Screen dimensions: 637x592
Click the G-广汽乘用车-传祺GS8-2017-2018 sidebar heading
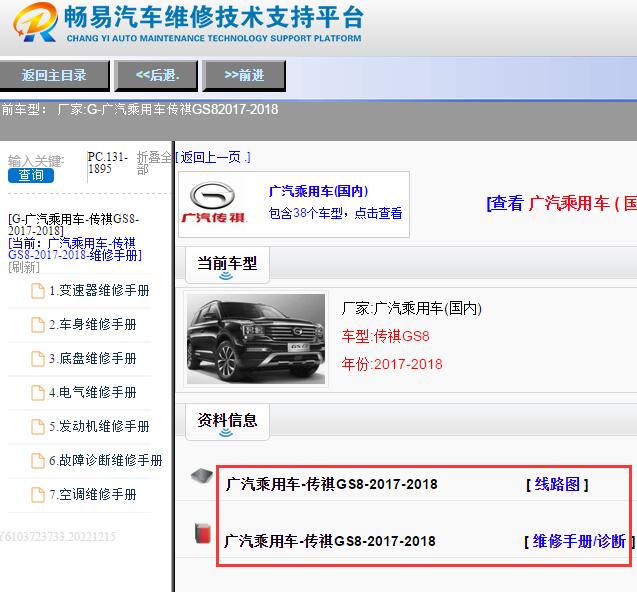point(74,225)
